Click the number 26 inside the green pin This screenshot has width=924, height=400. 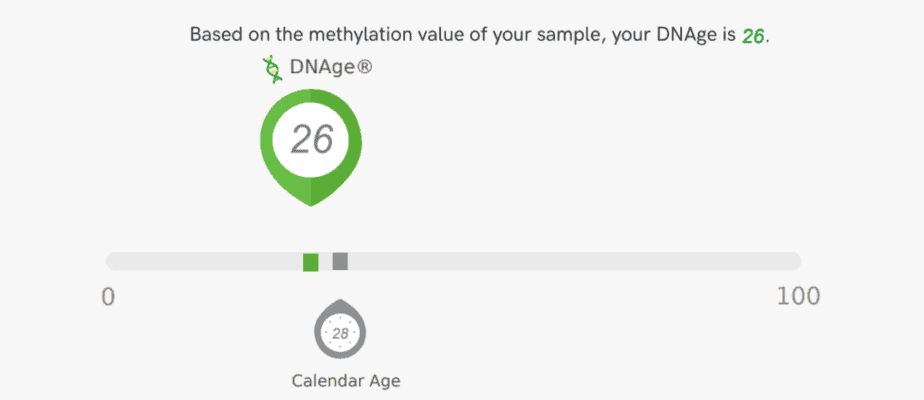312,140
